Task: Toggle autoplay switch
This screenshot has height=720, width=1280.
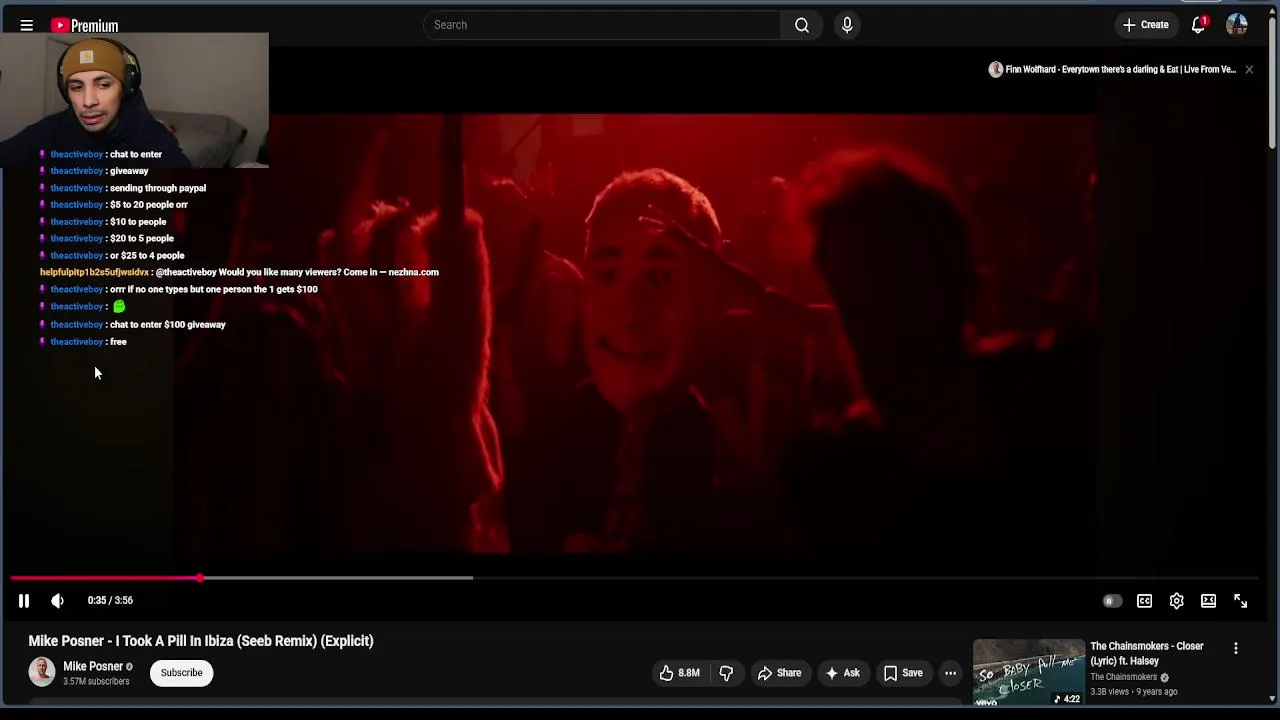Action: [x=1111, y=601]
